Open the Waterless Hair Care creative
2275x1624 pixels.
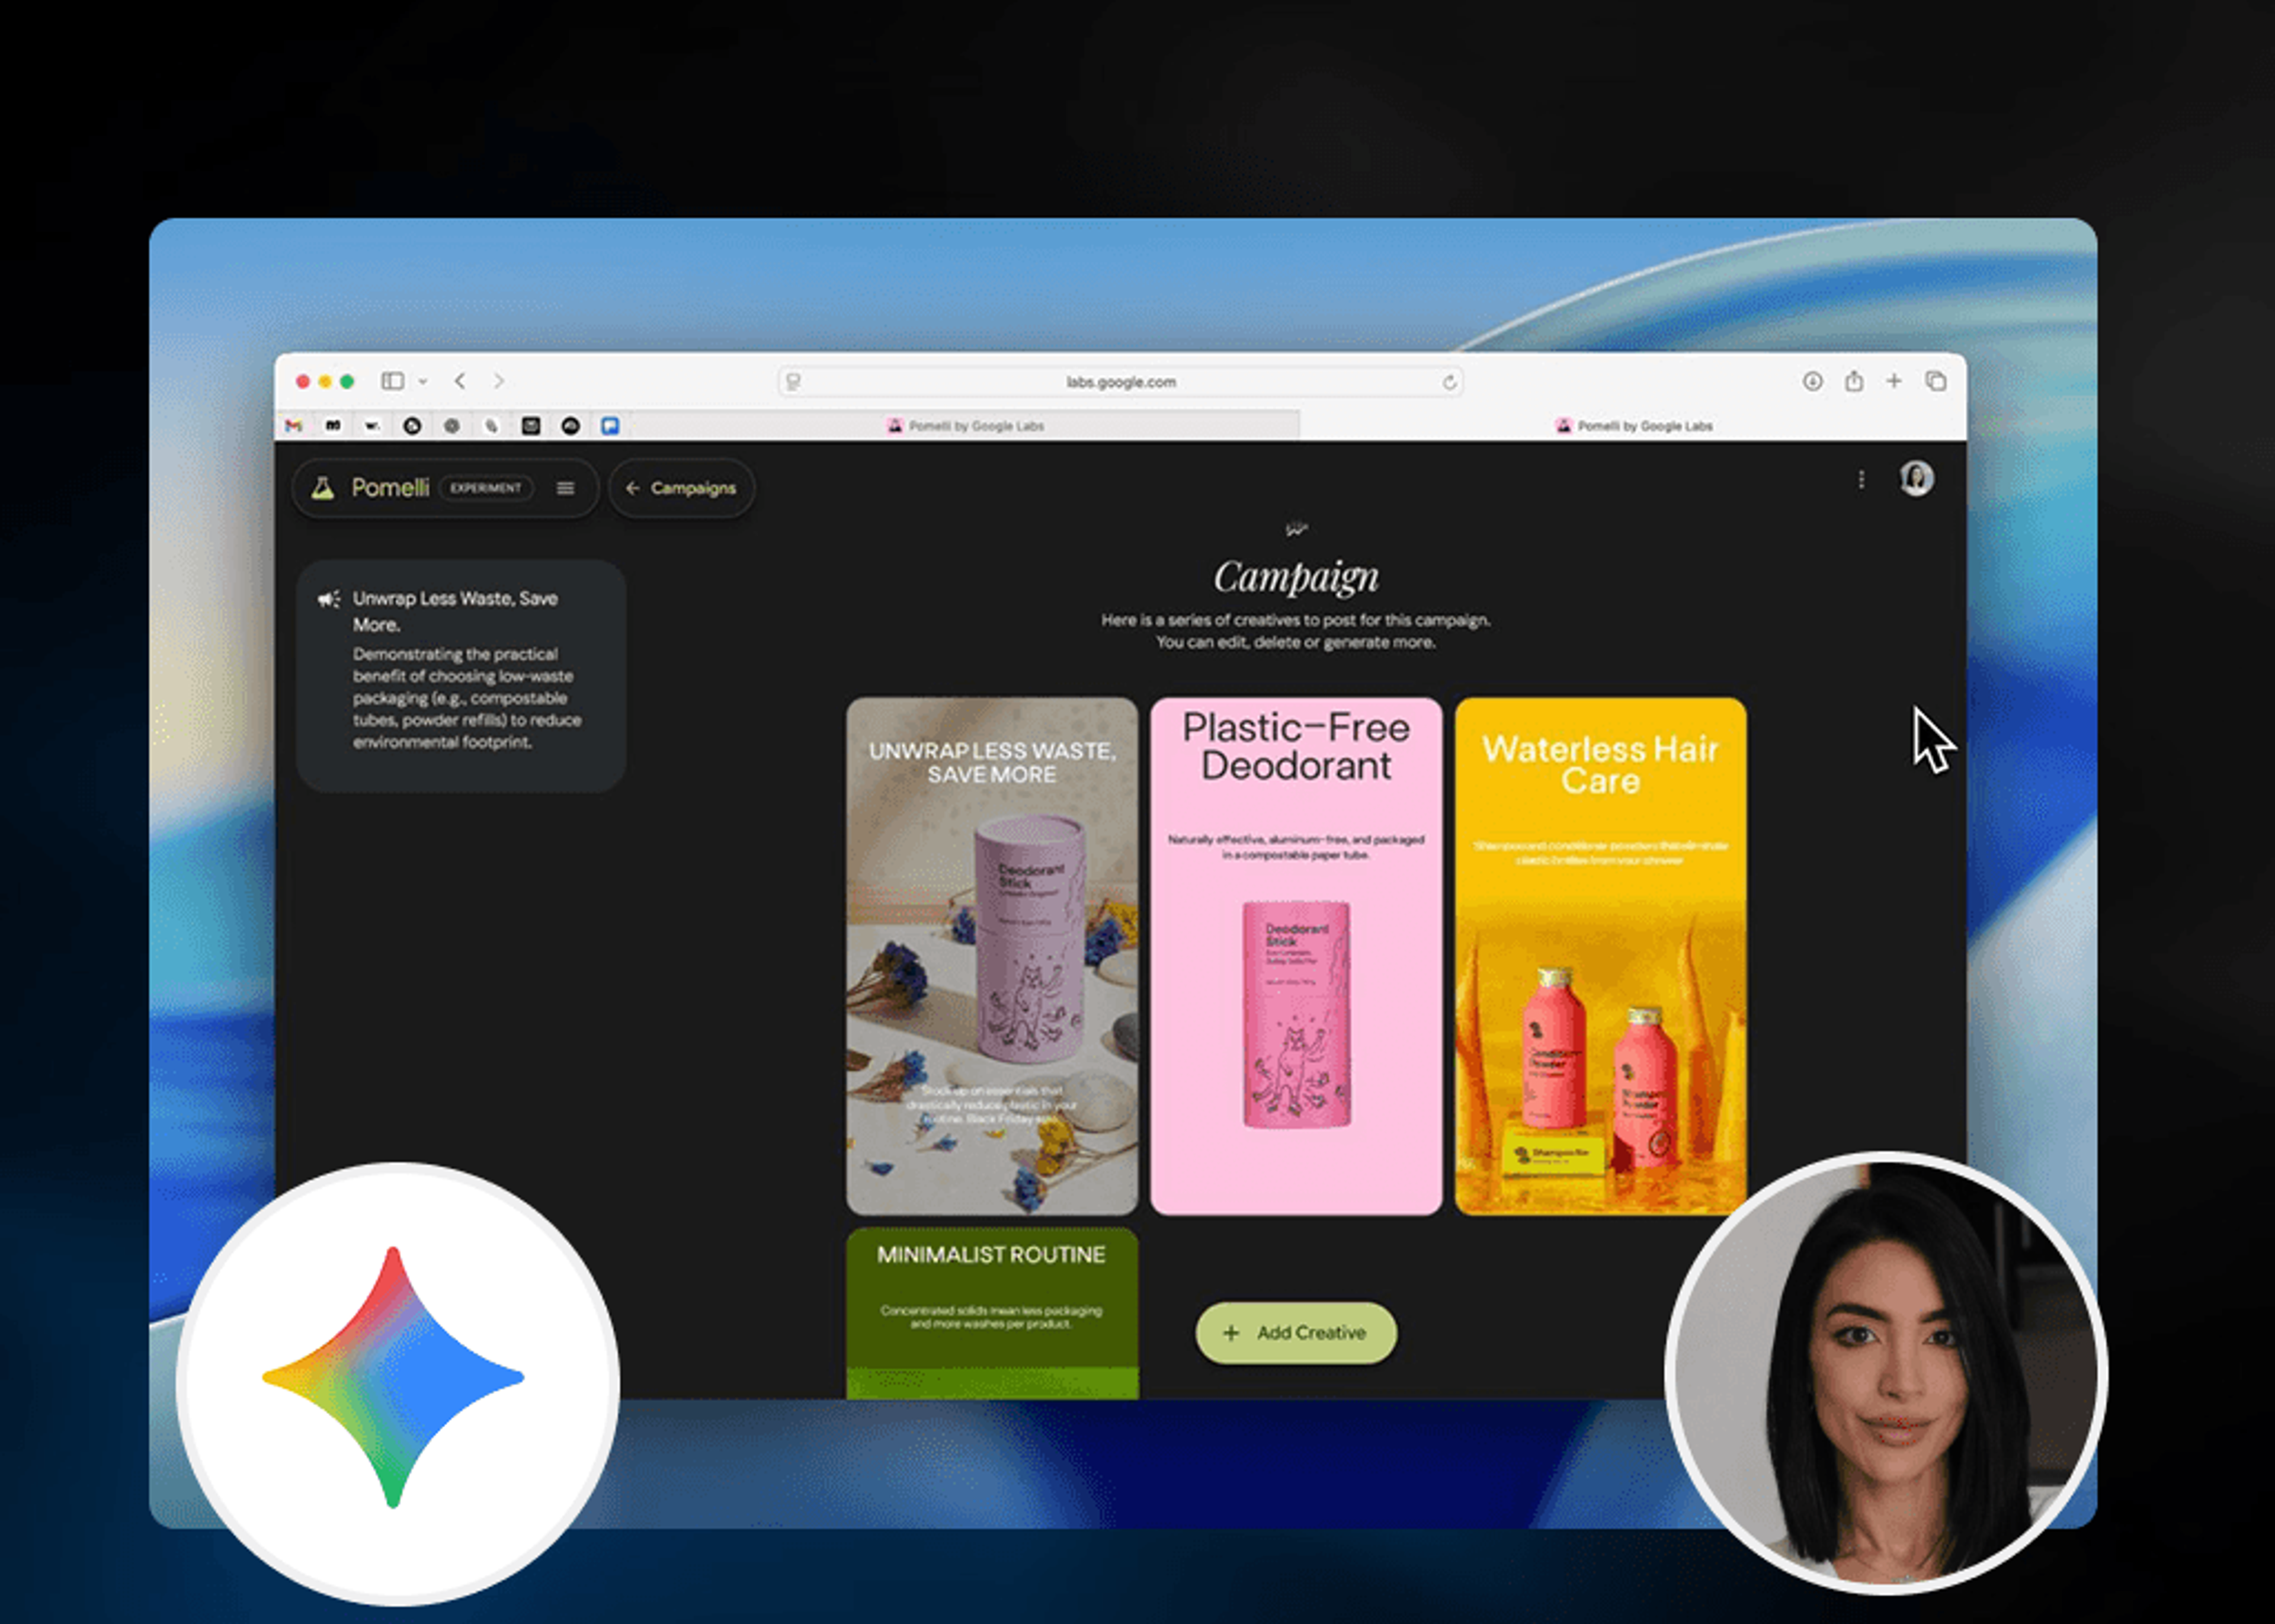[1600, 956]
